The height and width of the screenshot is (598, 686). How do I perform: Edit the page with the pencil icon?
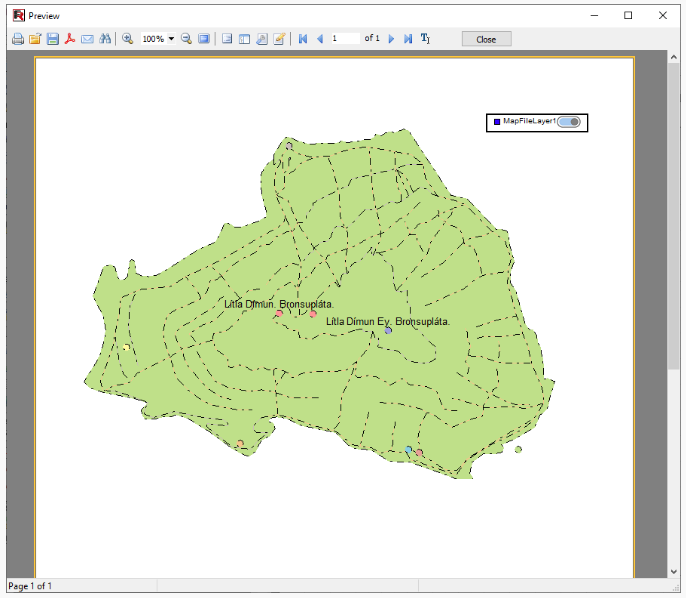(x=279, y=39)
